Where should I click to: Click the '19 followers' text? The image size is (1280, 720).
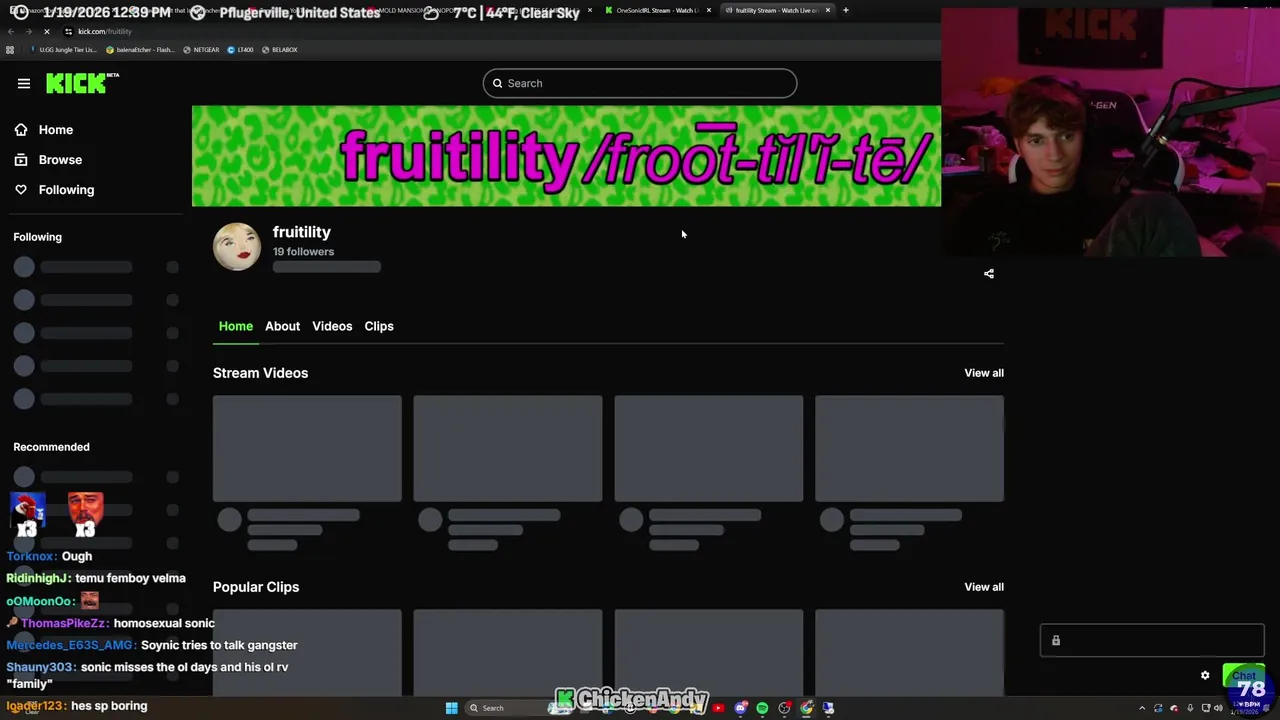point(303,252)
